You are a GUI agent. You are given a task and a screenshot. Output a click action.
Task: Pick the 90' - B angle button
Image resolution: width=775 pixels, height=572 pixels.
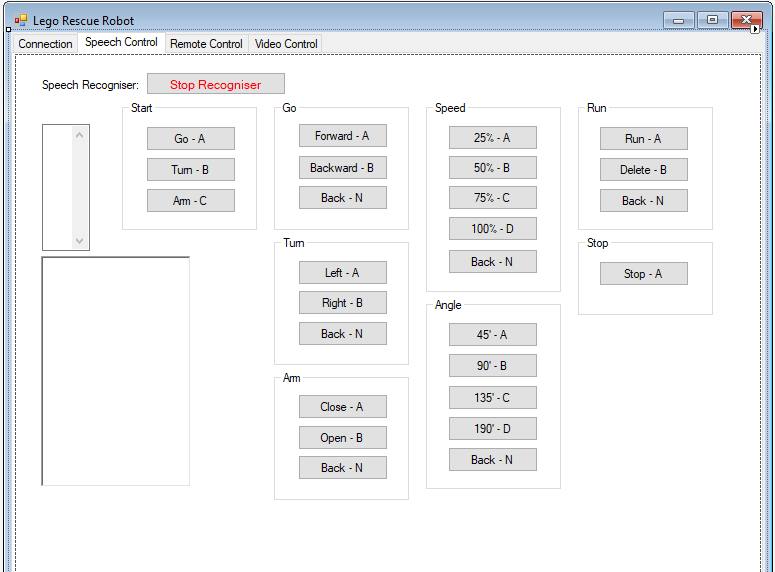click(x=492, y=366)
